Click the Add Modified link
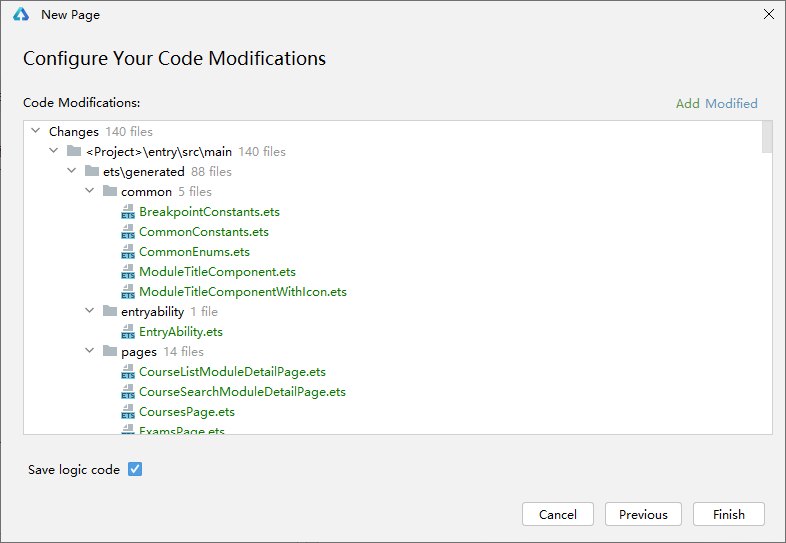 716,103
